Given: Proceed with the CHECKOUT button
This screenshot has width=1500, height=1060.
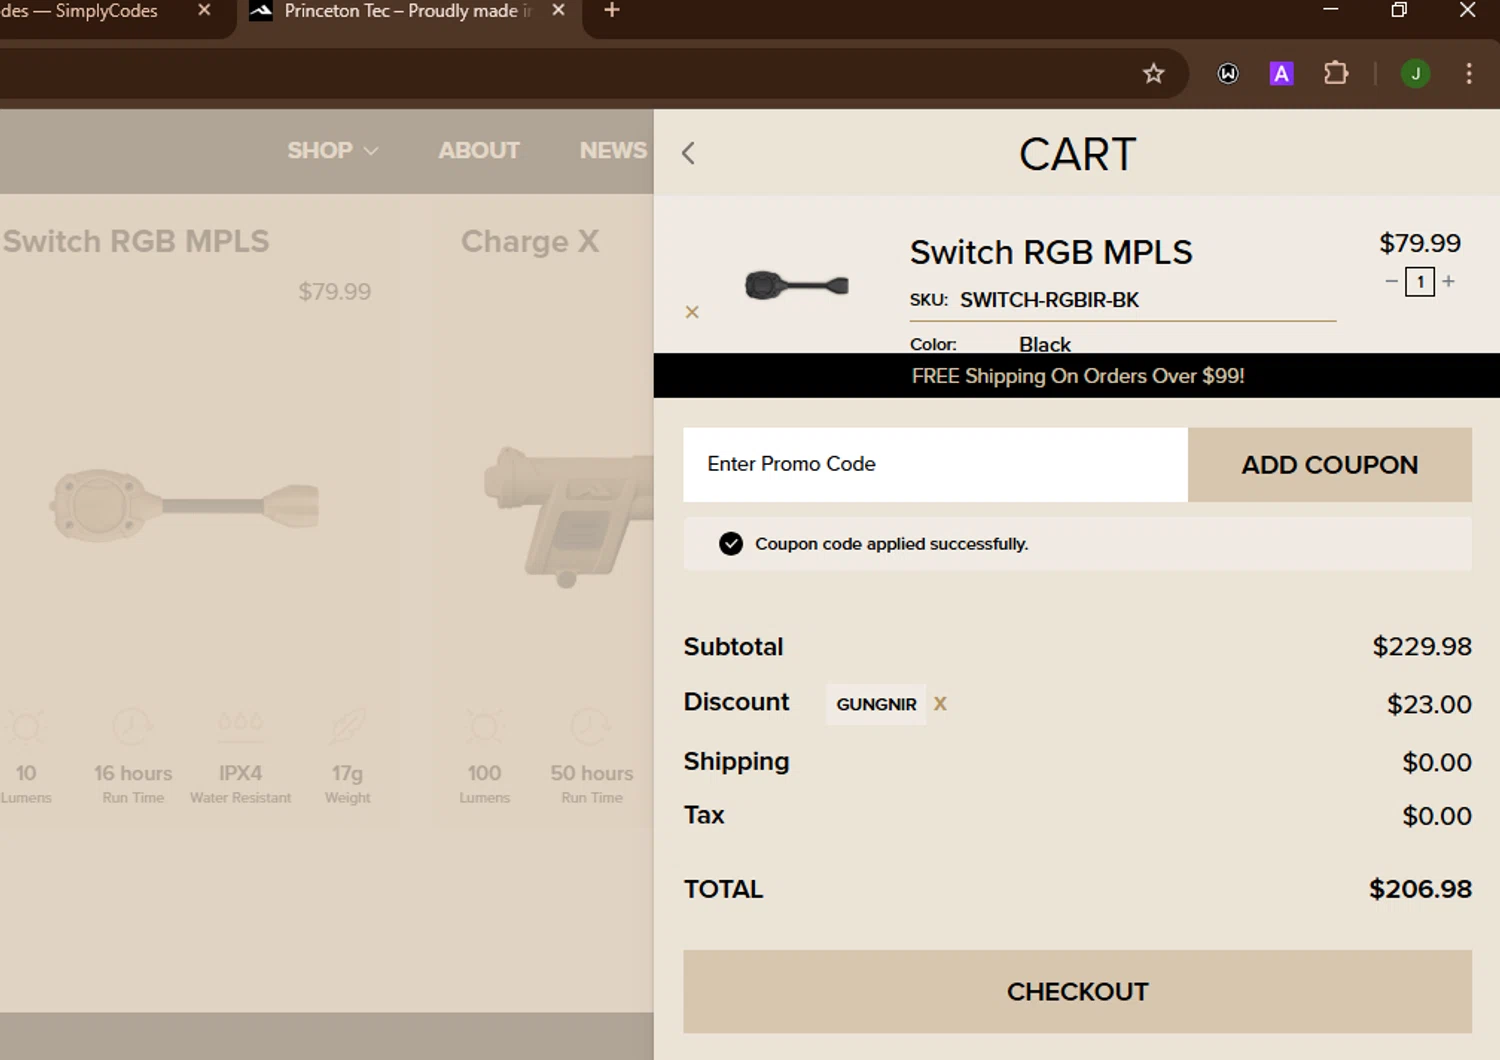Looking at the screenshot, I should [1077, 991].
